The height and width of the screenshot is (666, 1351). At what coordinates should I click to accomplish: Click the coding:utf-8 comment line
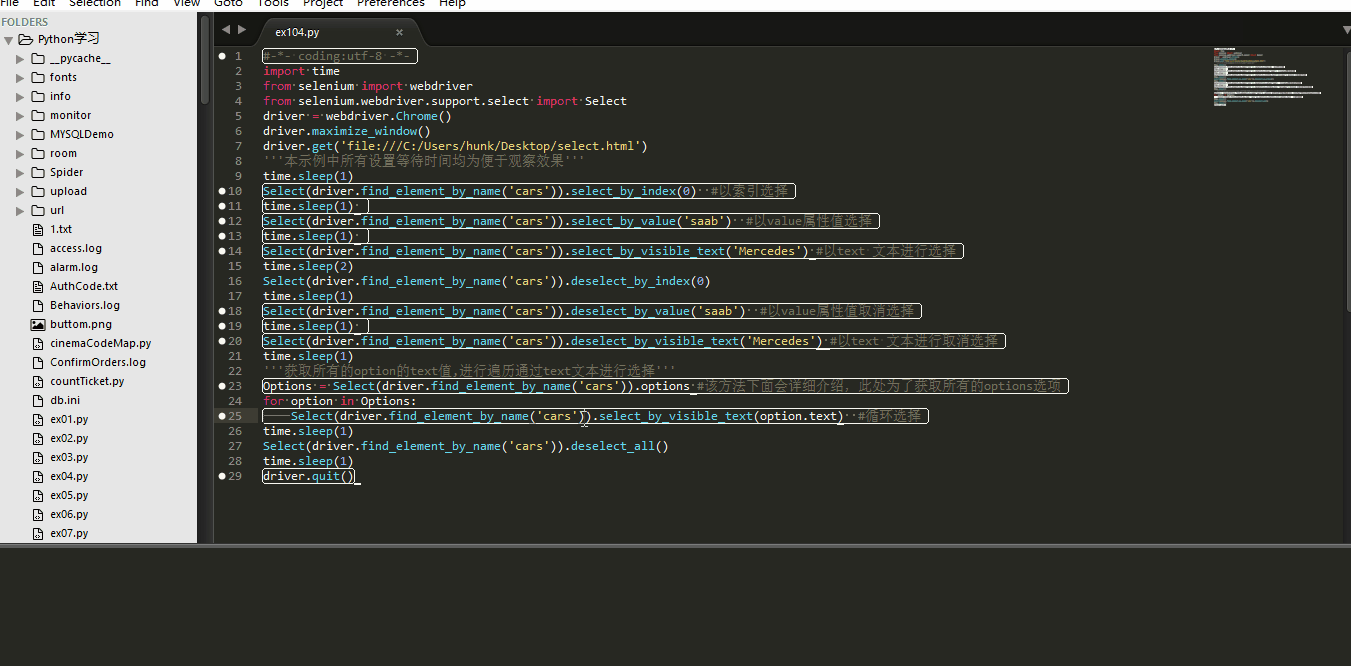(340, 56)
